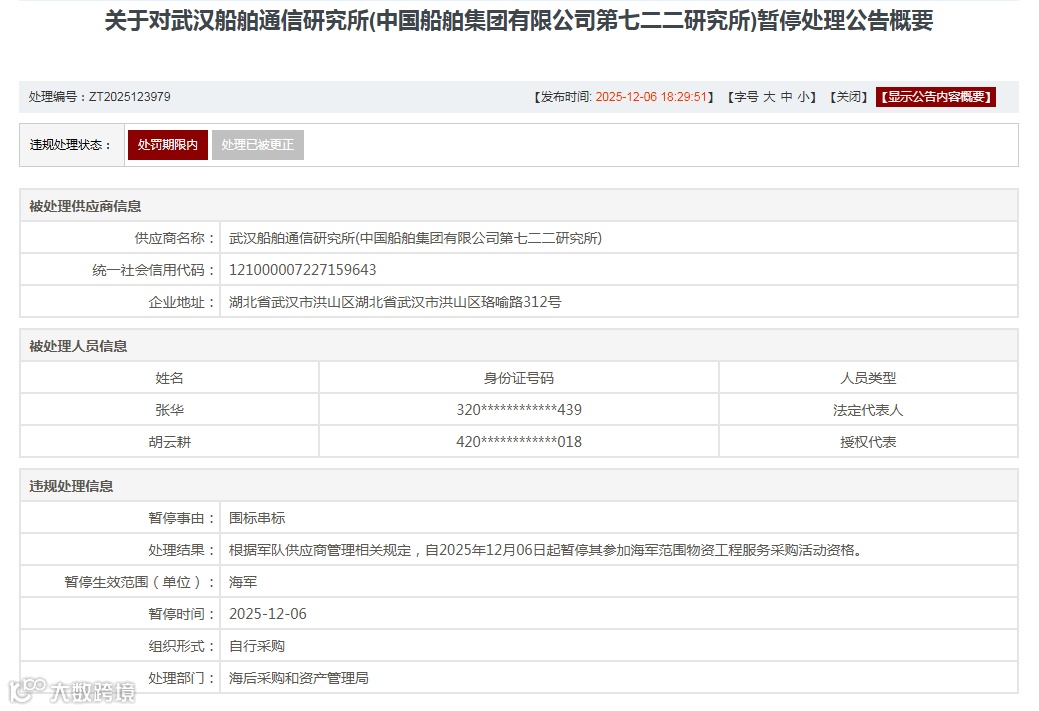
Task: Click the publish time 2025-12-06 18:29:51
Action: (x=651, y=97)
